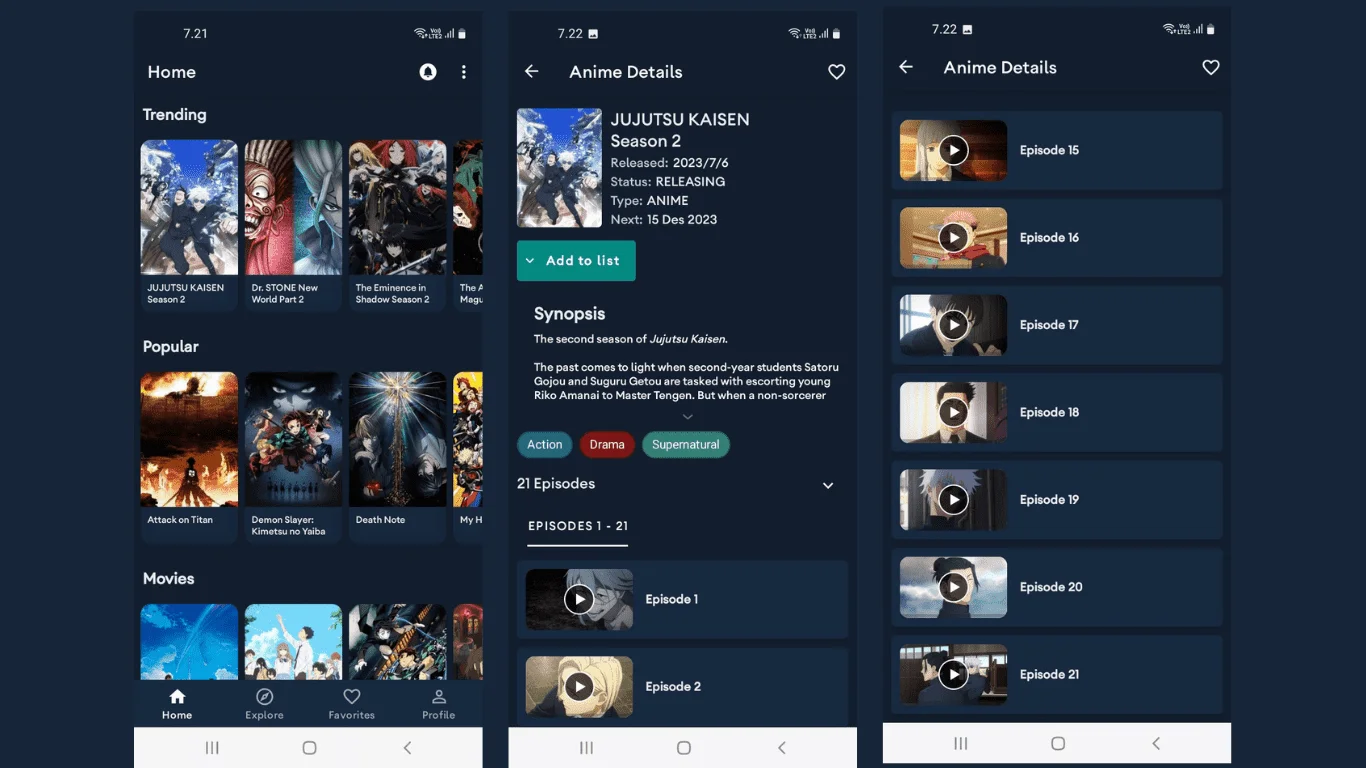The image size is (1366, 768).
Task: Play Episode 1
Action: coord(579,599)
